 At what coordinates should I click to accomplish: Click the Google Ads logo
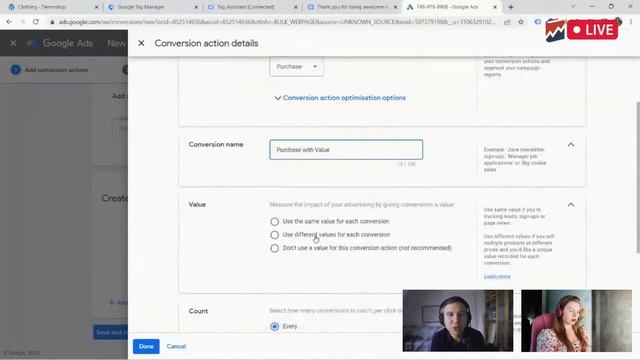tap(59, 43)
